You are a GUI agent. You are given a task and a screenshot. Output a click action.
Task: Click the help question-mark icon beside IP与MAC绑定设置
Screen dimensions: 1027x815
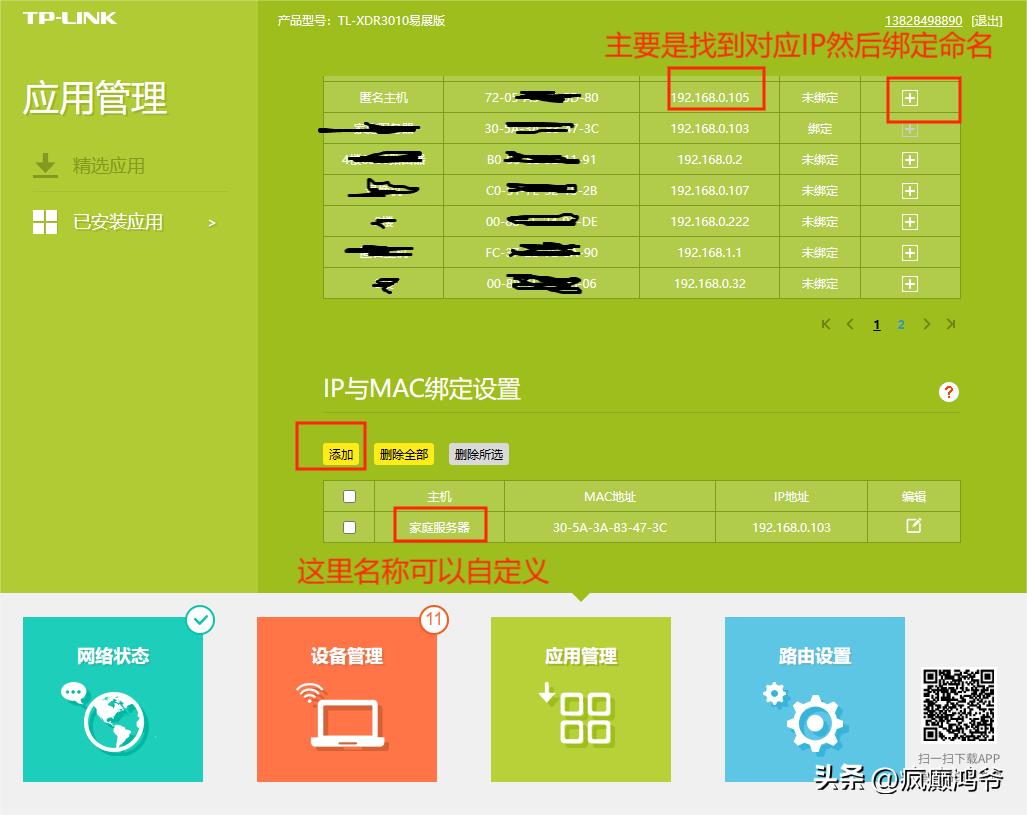[x=947, y=392]
